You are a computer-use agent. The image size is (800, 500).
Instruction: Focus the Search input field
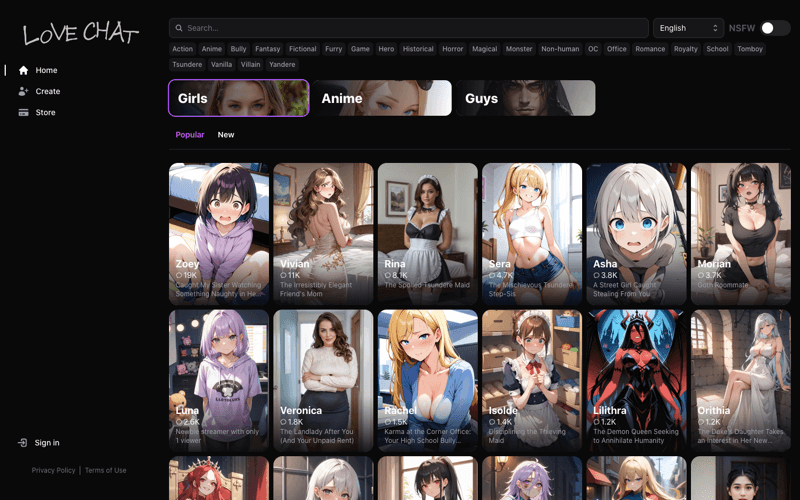click(x=409, y=28)
